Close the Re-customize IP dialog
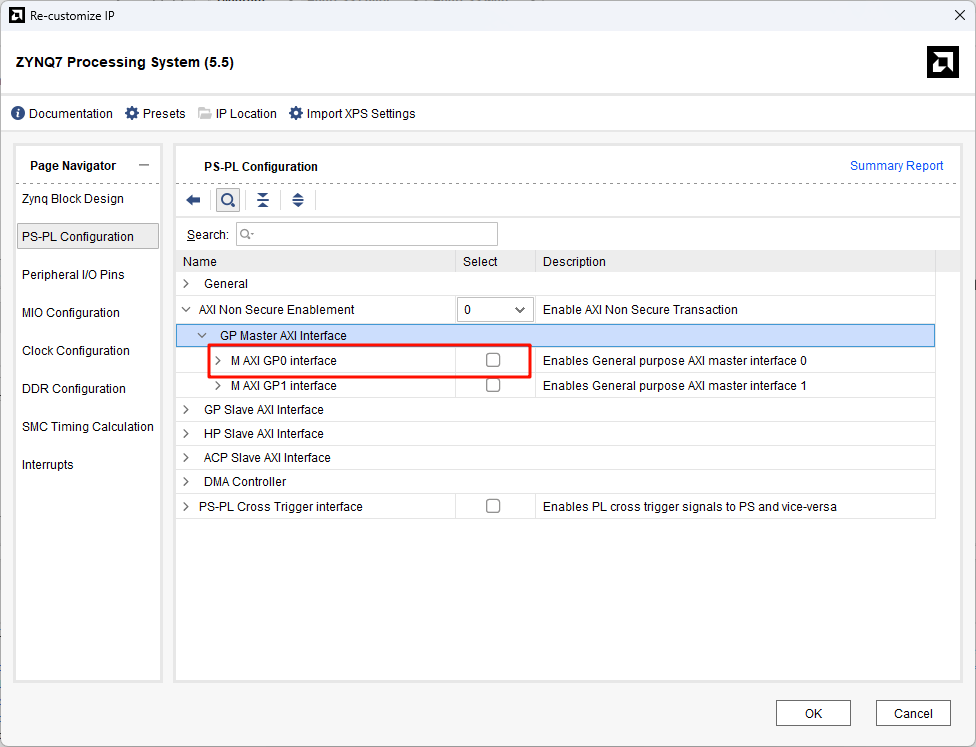The image size is (976, 747). [960, 15]
